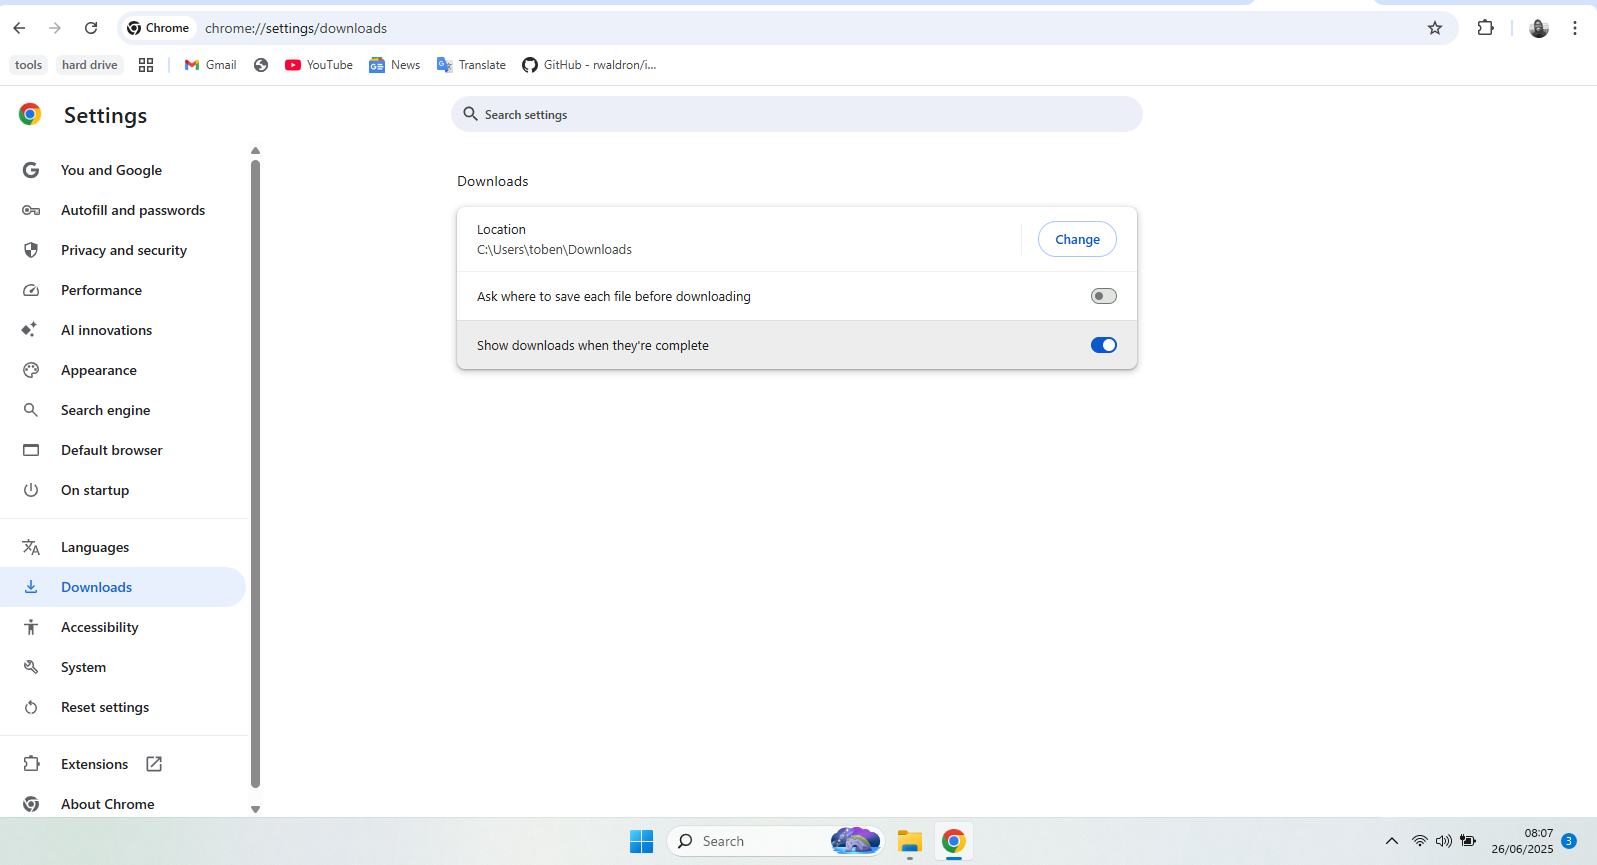
Task: Click the Default browser window icon
Action: pyautogui.click(x=31, y=450)
